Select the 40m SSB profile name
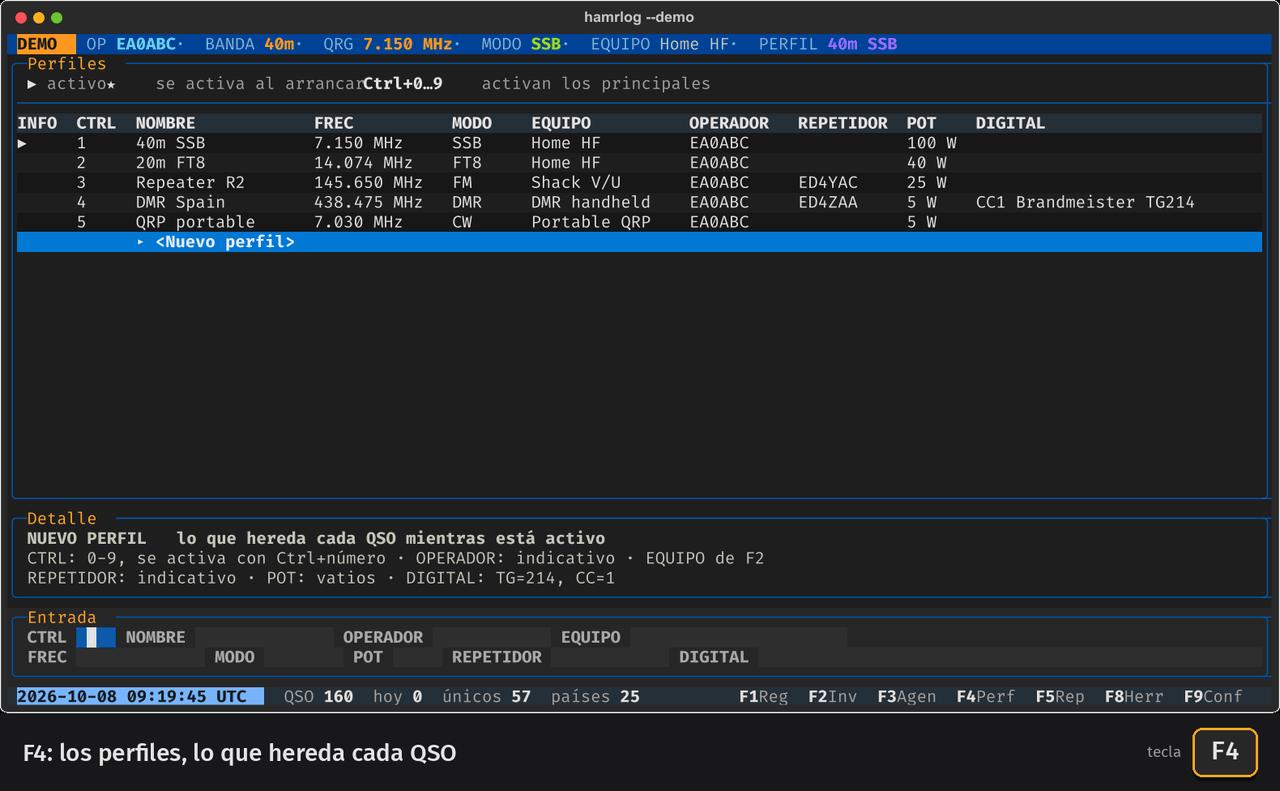 pyautogui.click(x=170, y=143)
